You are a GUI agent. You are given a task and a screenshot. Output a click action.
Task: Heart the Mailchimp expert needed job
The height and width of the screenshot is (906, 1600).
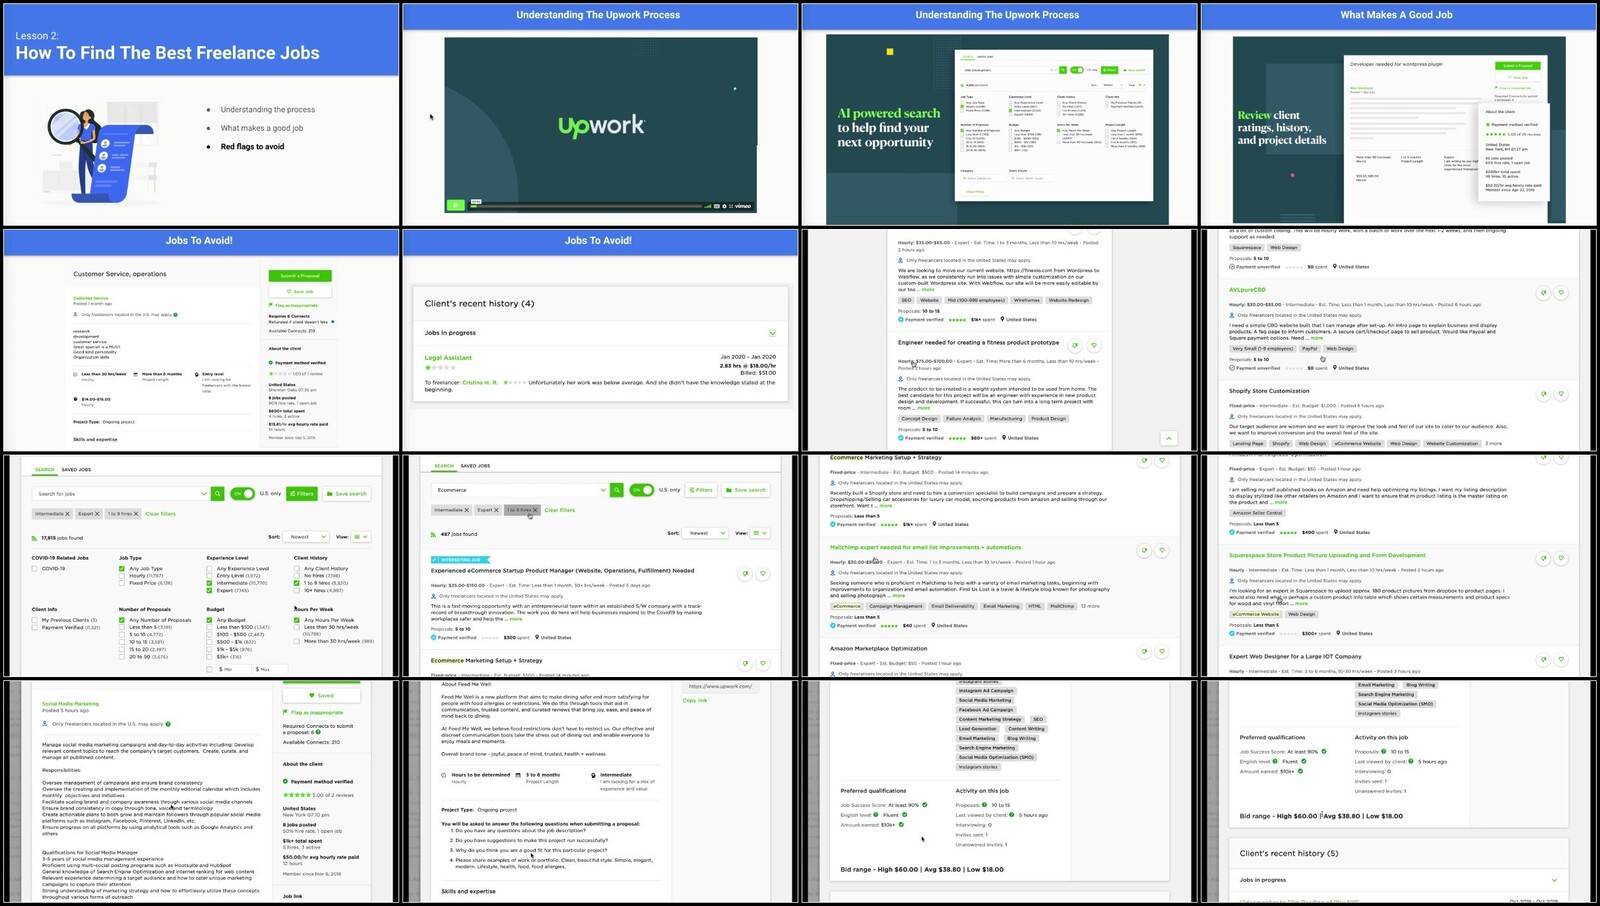point(1162,550)
